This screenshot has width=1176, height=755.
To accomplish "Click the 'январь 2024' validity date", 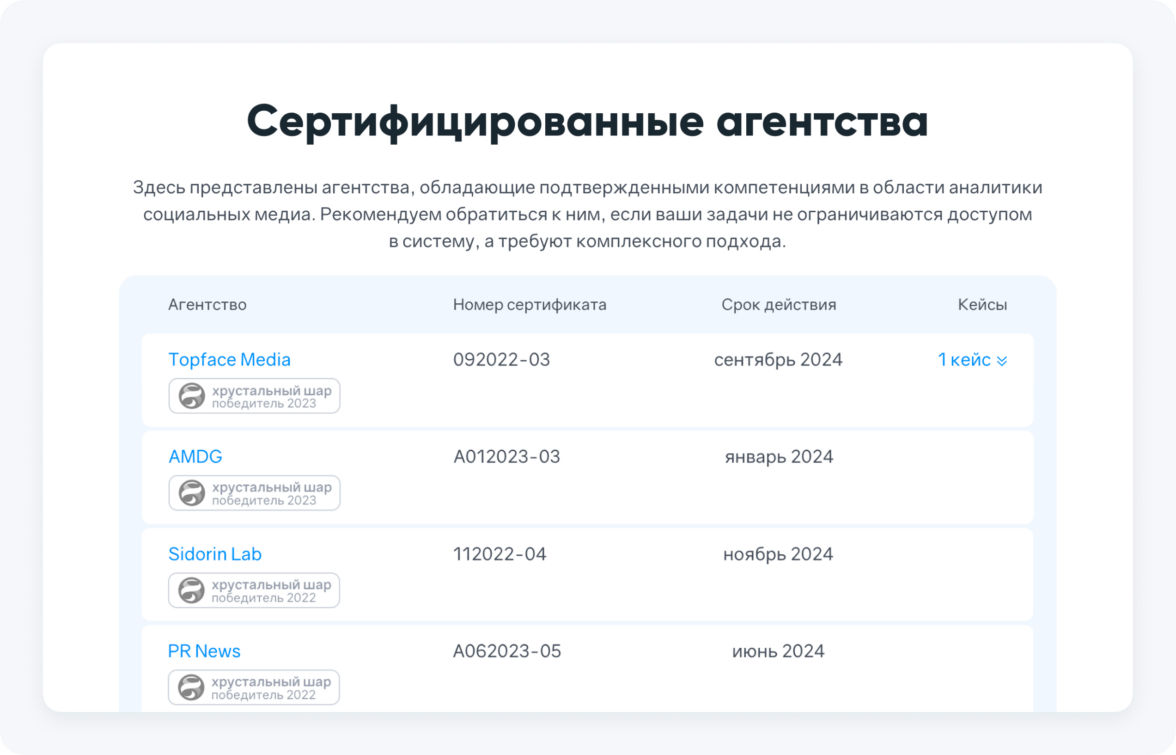I will tap(778, 457).
